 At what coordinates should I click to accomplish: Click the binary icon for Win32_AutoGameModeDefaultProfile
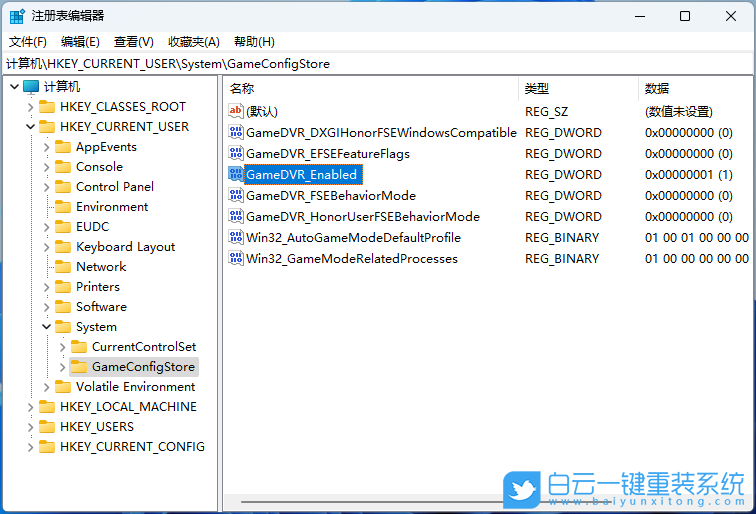[236, 237]
